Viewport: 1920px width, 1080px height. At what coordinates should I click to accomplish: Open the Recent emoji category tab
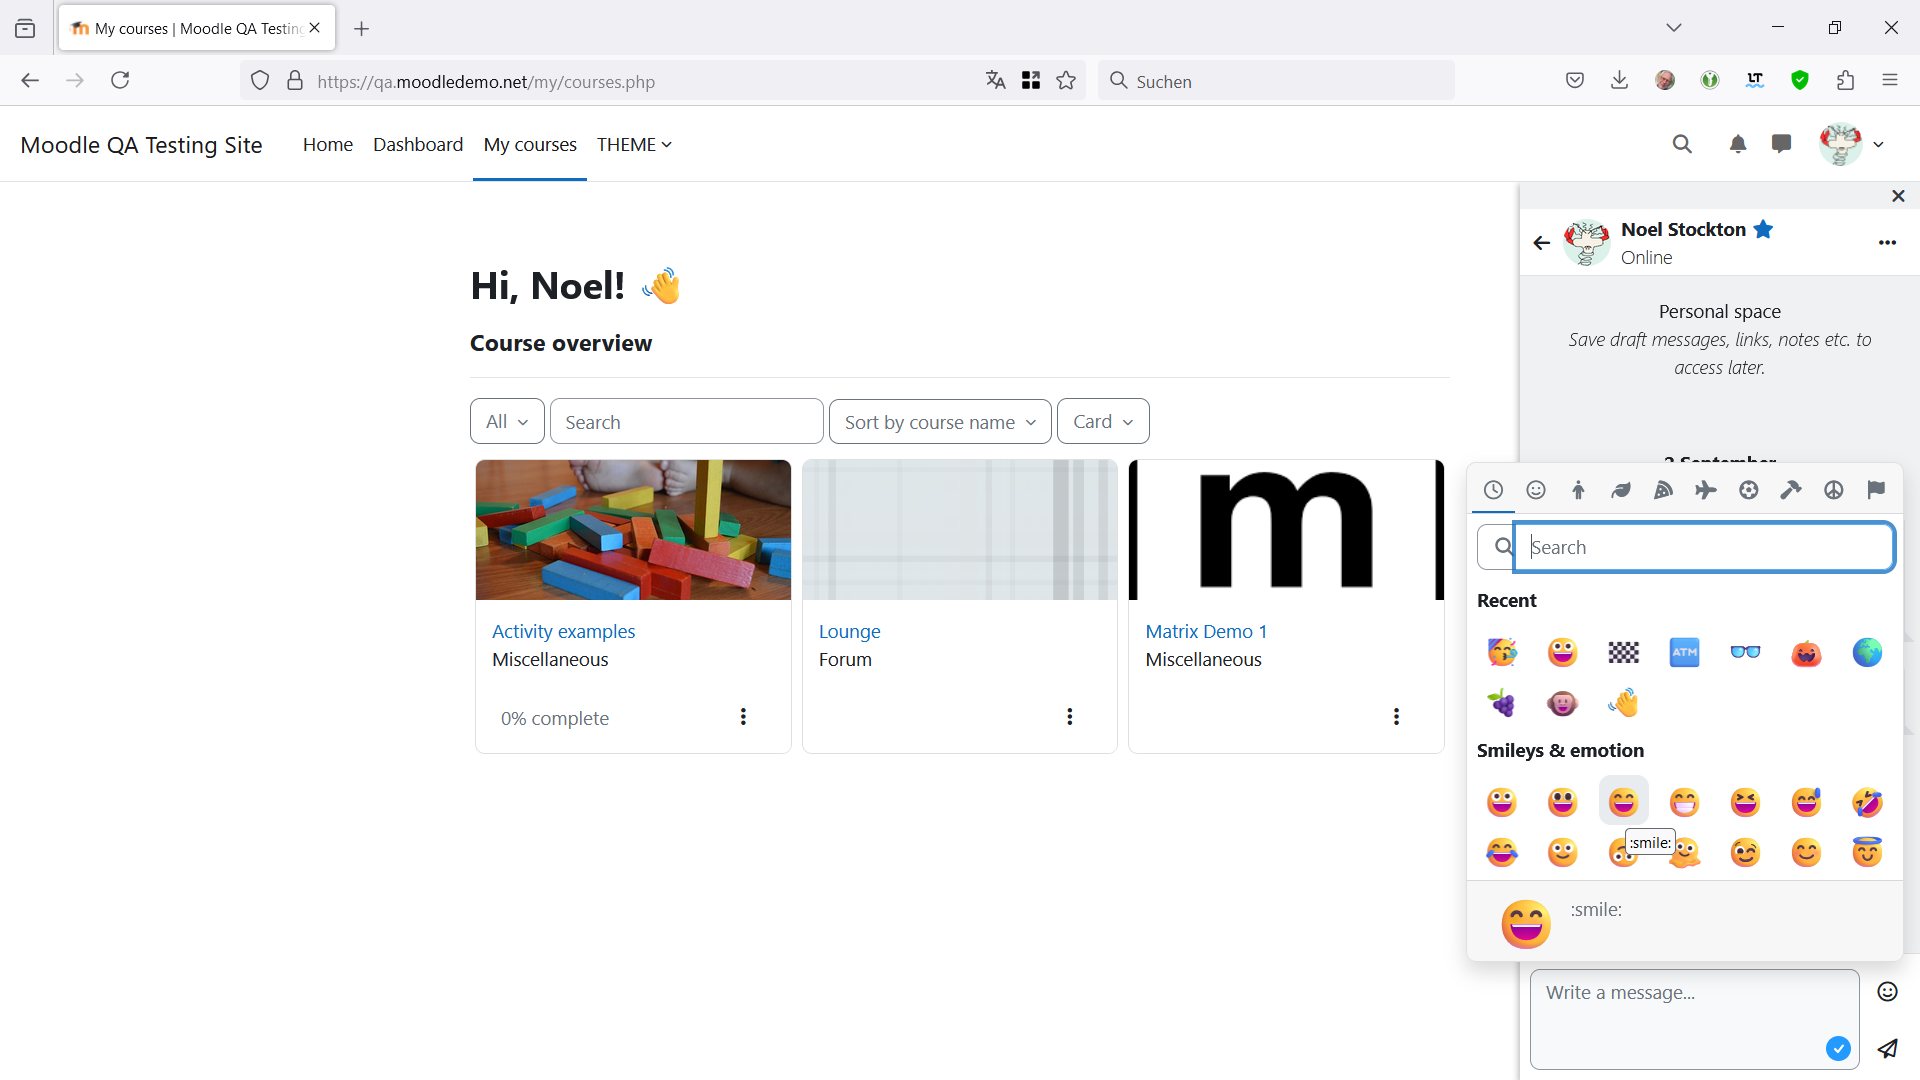click(1493, 490)
